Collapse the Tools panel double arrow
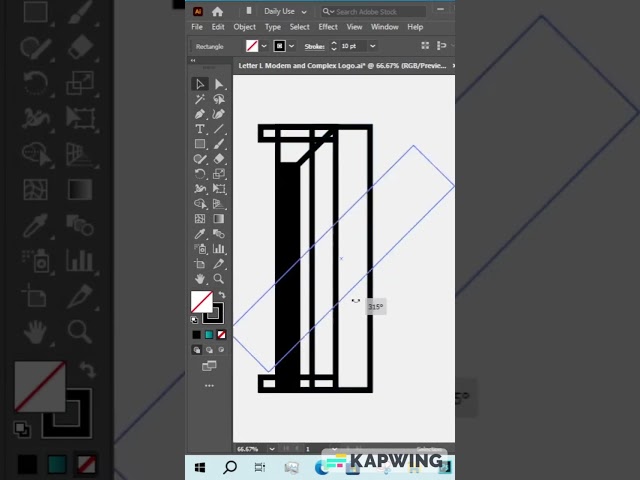Viewport: 640px width, 480px height. [193, 60]
